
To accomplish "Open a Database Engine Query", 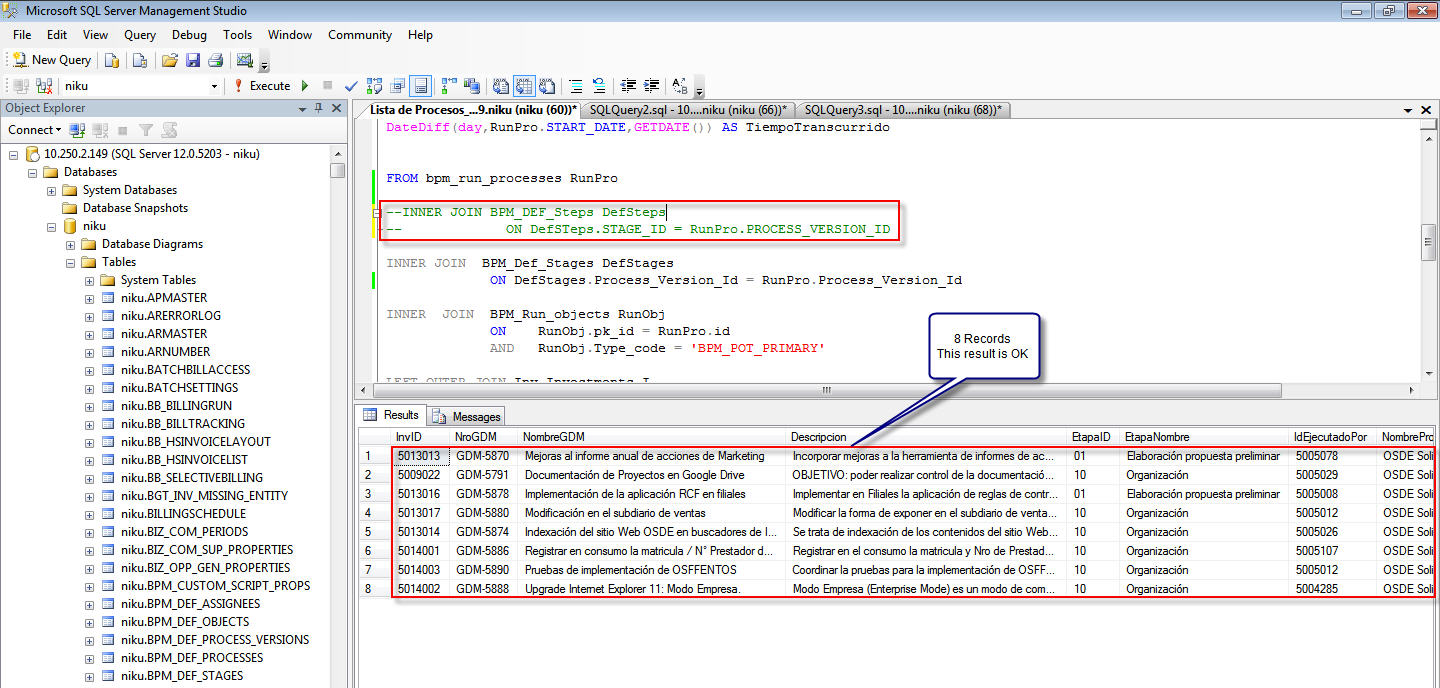I will coord(112,60).
